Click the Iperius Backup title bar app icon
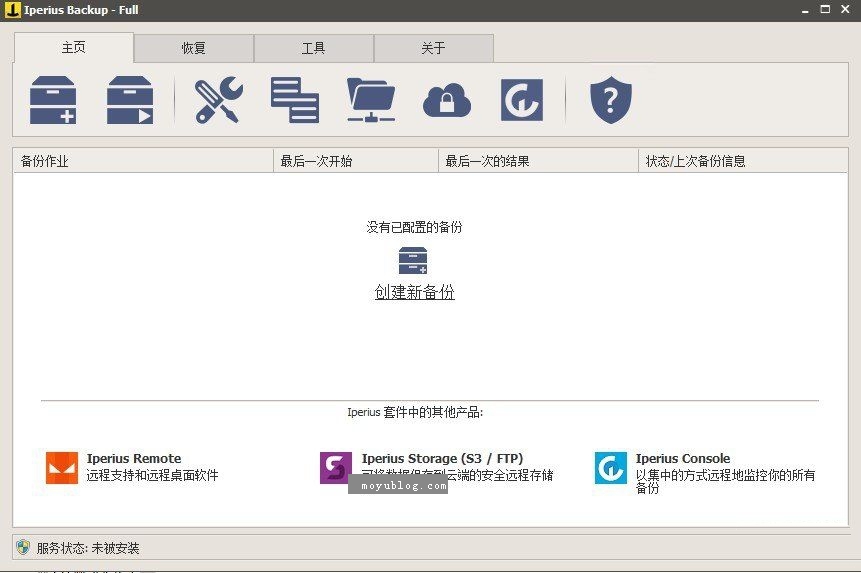Image resolution: width=861 pixels, height=573 pixels. click(12, 10)
